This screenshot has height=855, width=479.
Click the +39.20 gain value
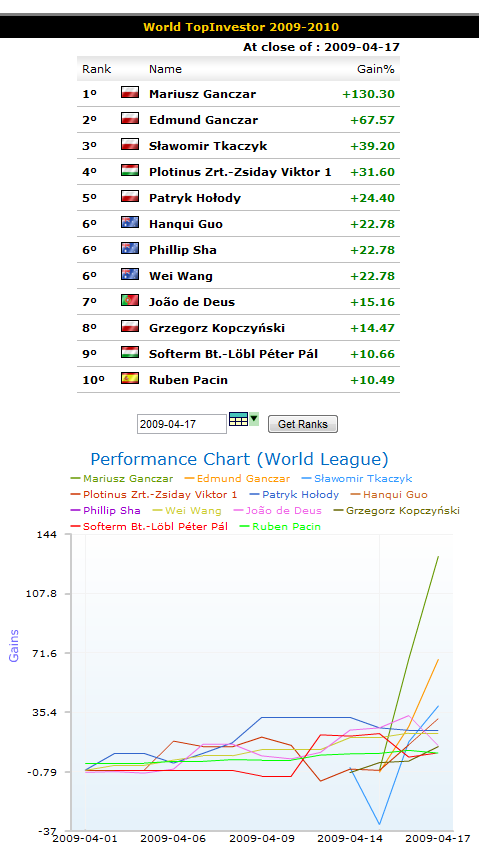[372, 146]
